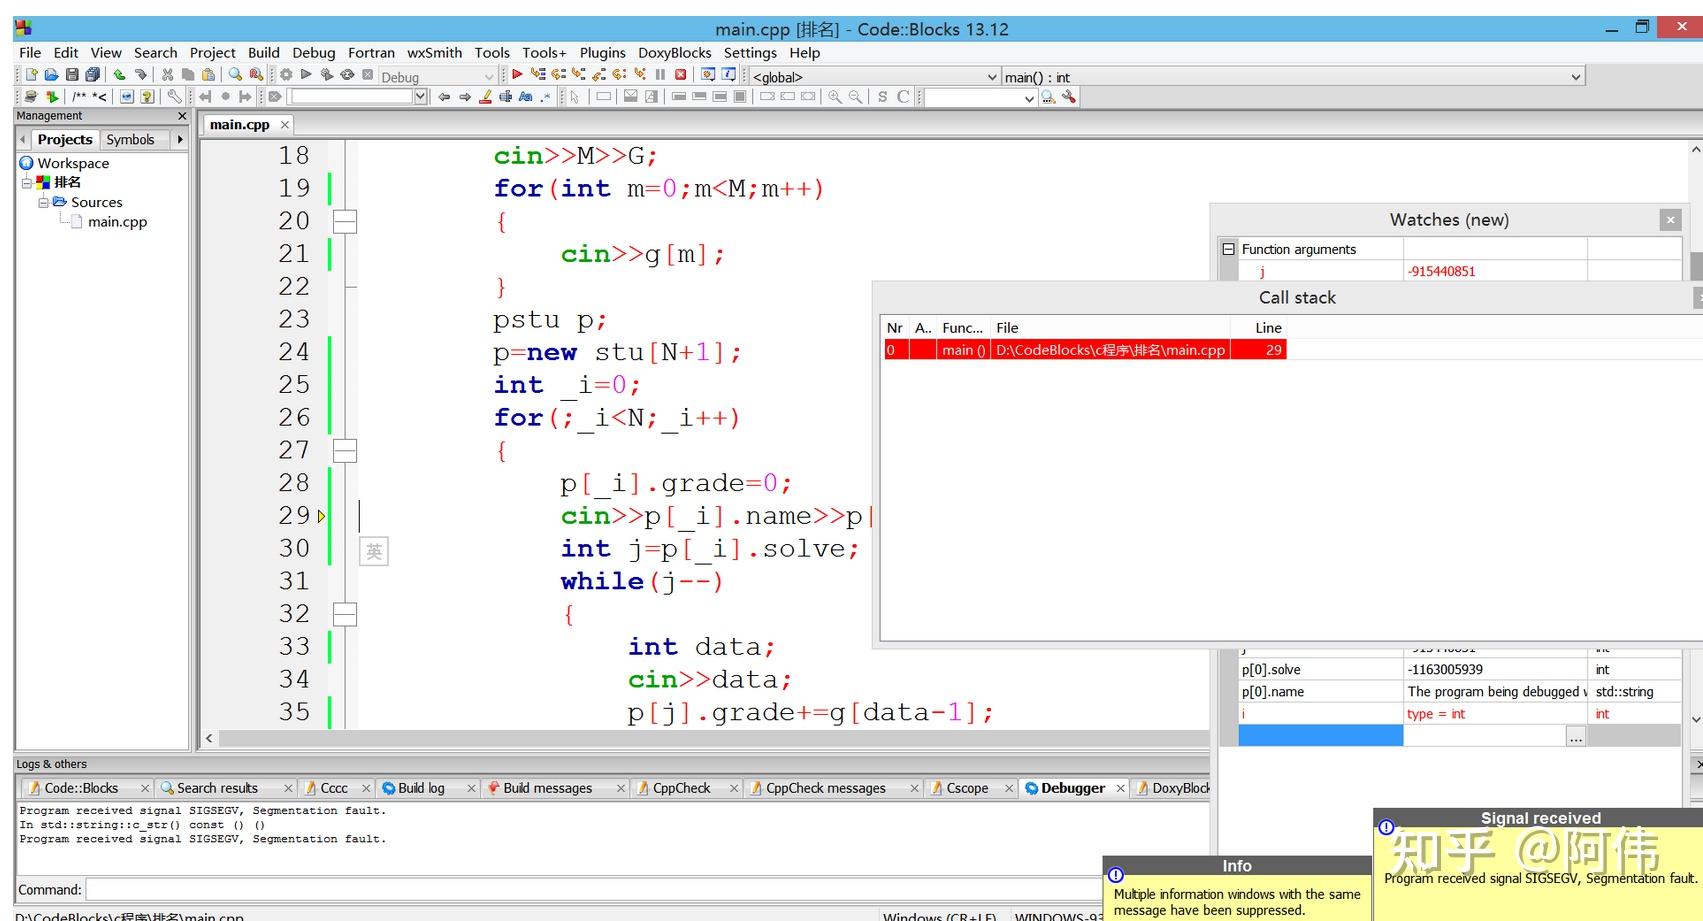Open the Debugging windows icon
Viewport: 1703px width, 921px height.
click(708, 75)
